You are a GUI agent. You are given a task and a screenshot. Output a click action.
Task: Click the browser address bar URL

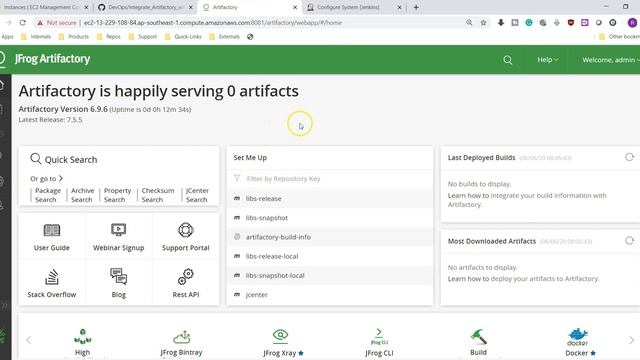coord(213,23)
